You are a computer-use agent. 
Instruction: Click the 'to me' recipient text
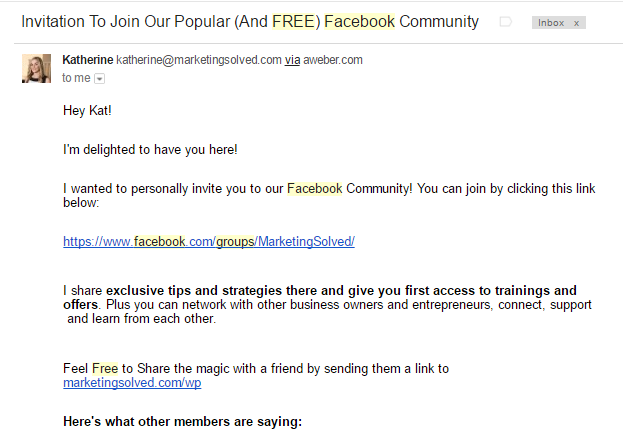(76, 78)
